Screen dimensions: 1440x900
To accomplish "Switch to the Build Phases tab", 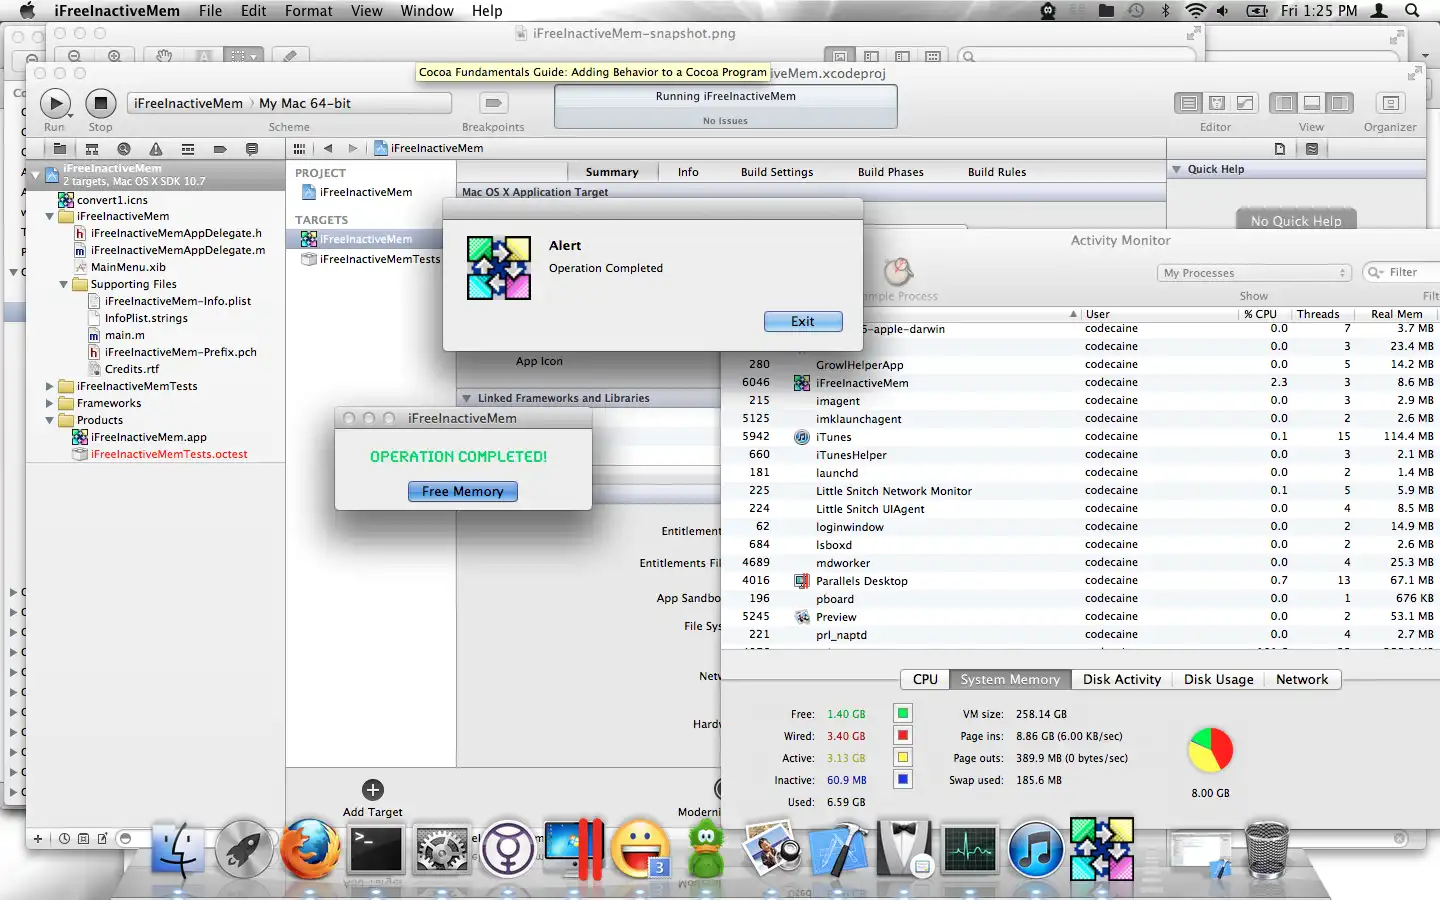I will 891,172.
